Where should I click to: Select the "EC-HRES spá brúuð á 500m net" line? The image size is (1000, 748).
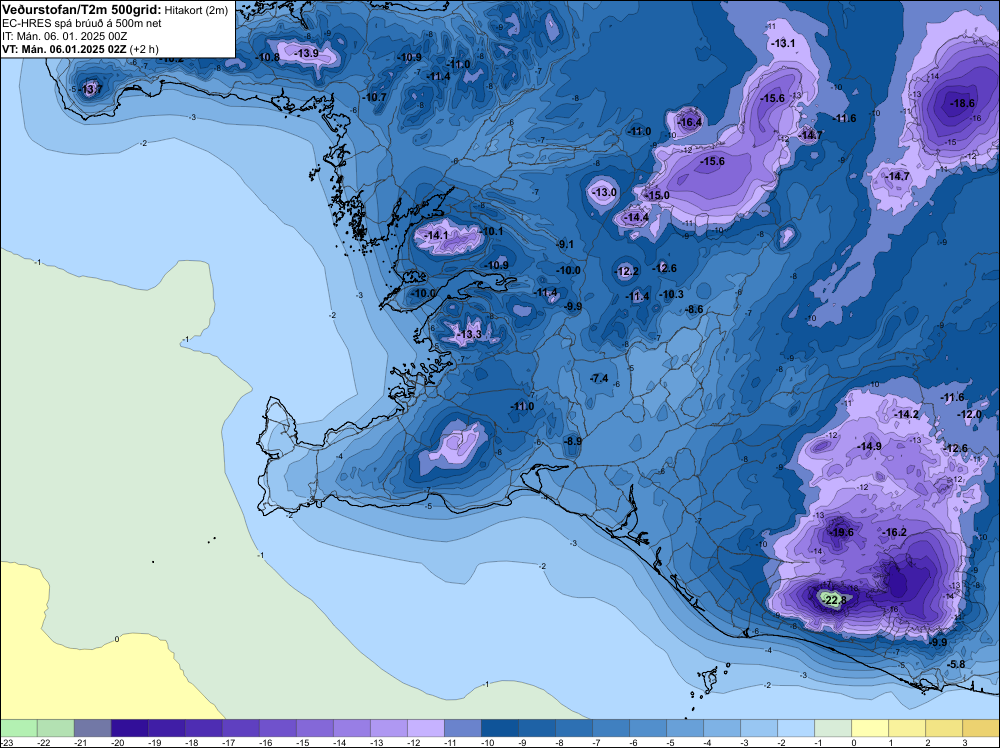(x=82, y=23)
